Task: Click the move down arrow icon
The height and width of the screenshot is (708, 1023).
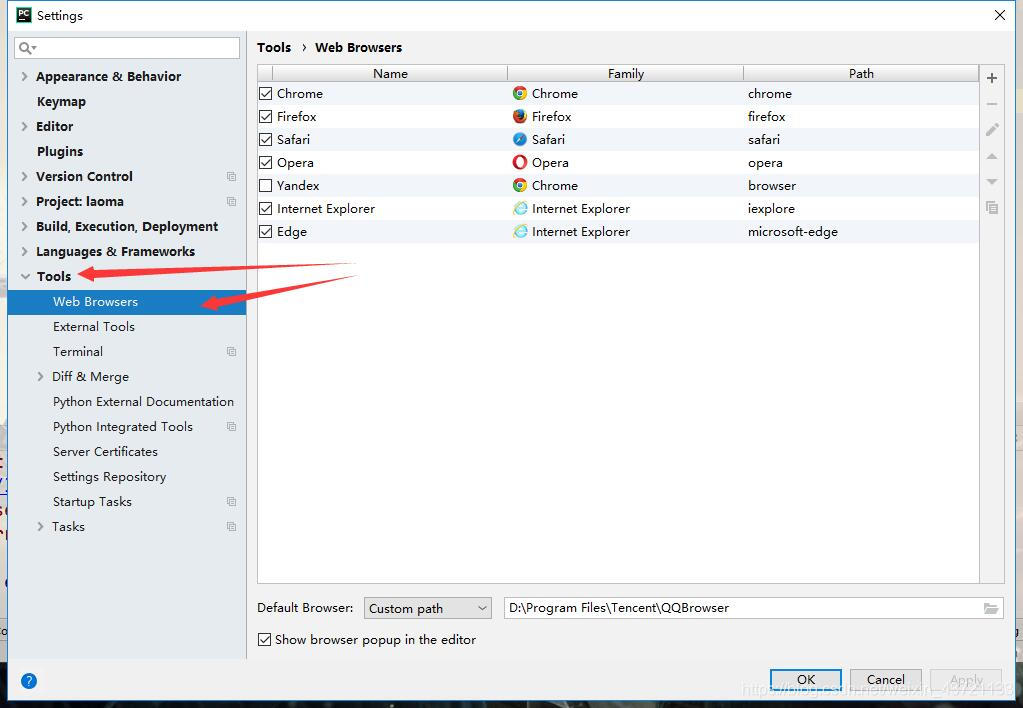Action: click(x=992, y=181)
